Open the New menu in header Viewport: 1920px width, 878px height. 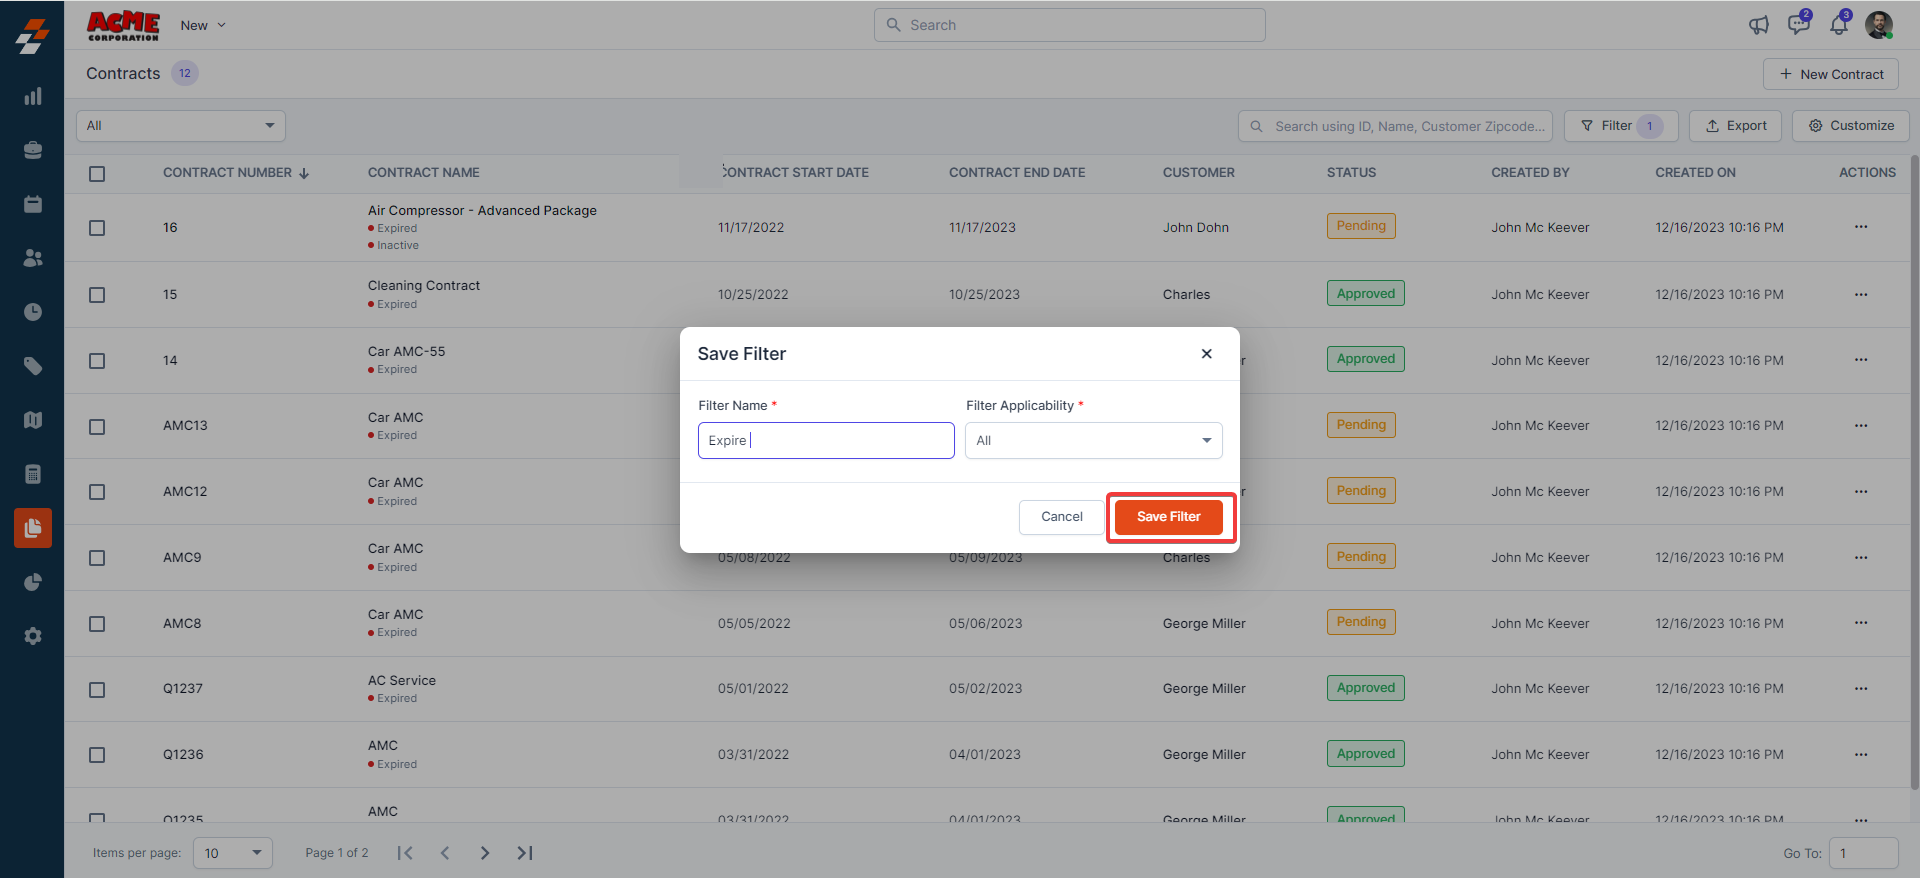pos(203,25)
